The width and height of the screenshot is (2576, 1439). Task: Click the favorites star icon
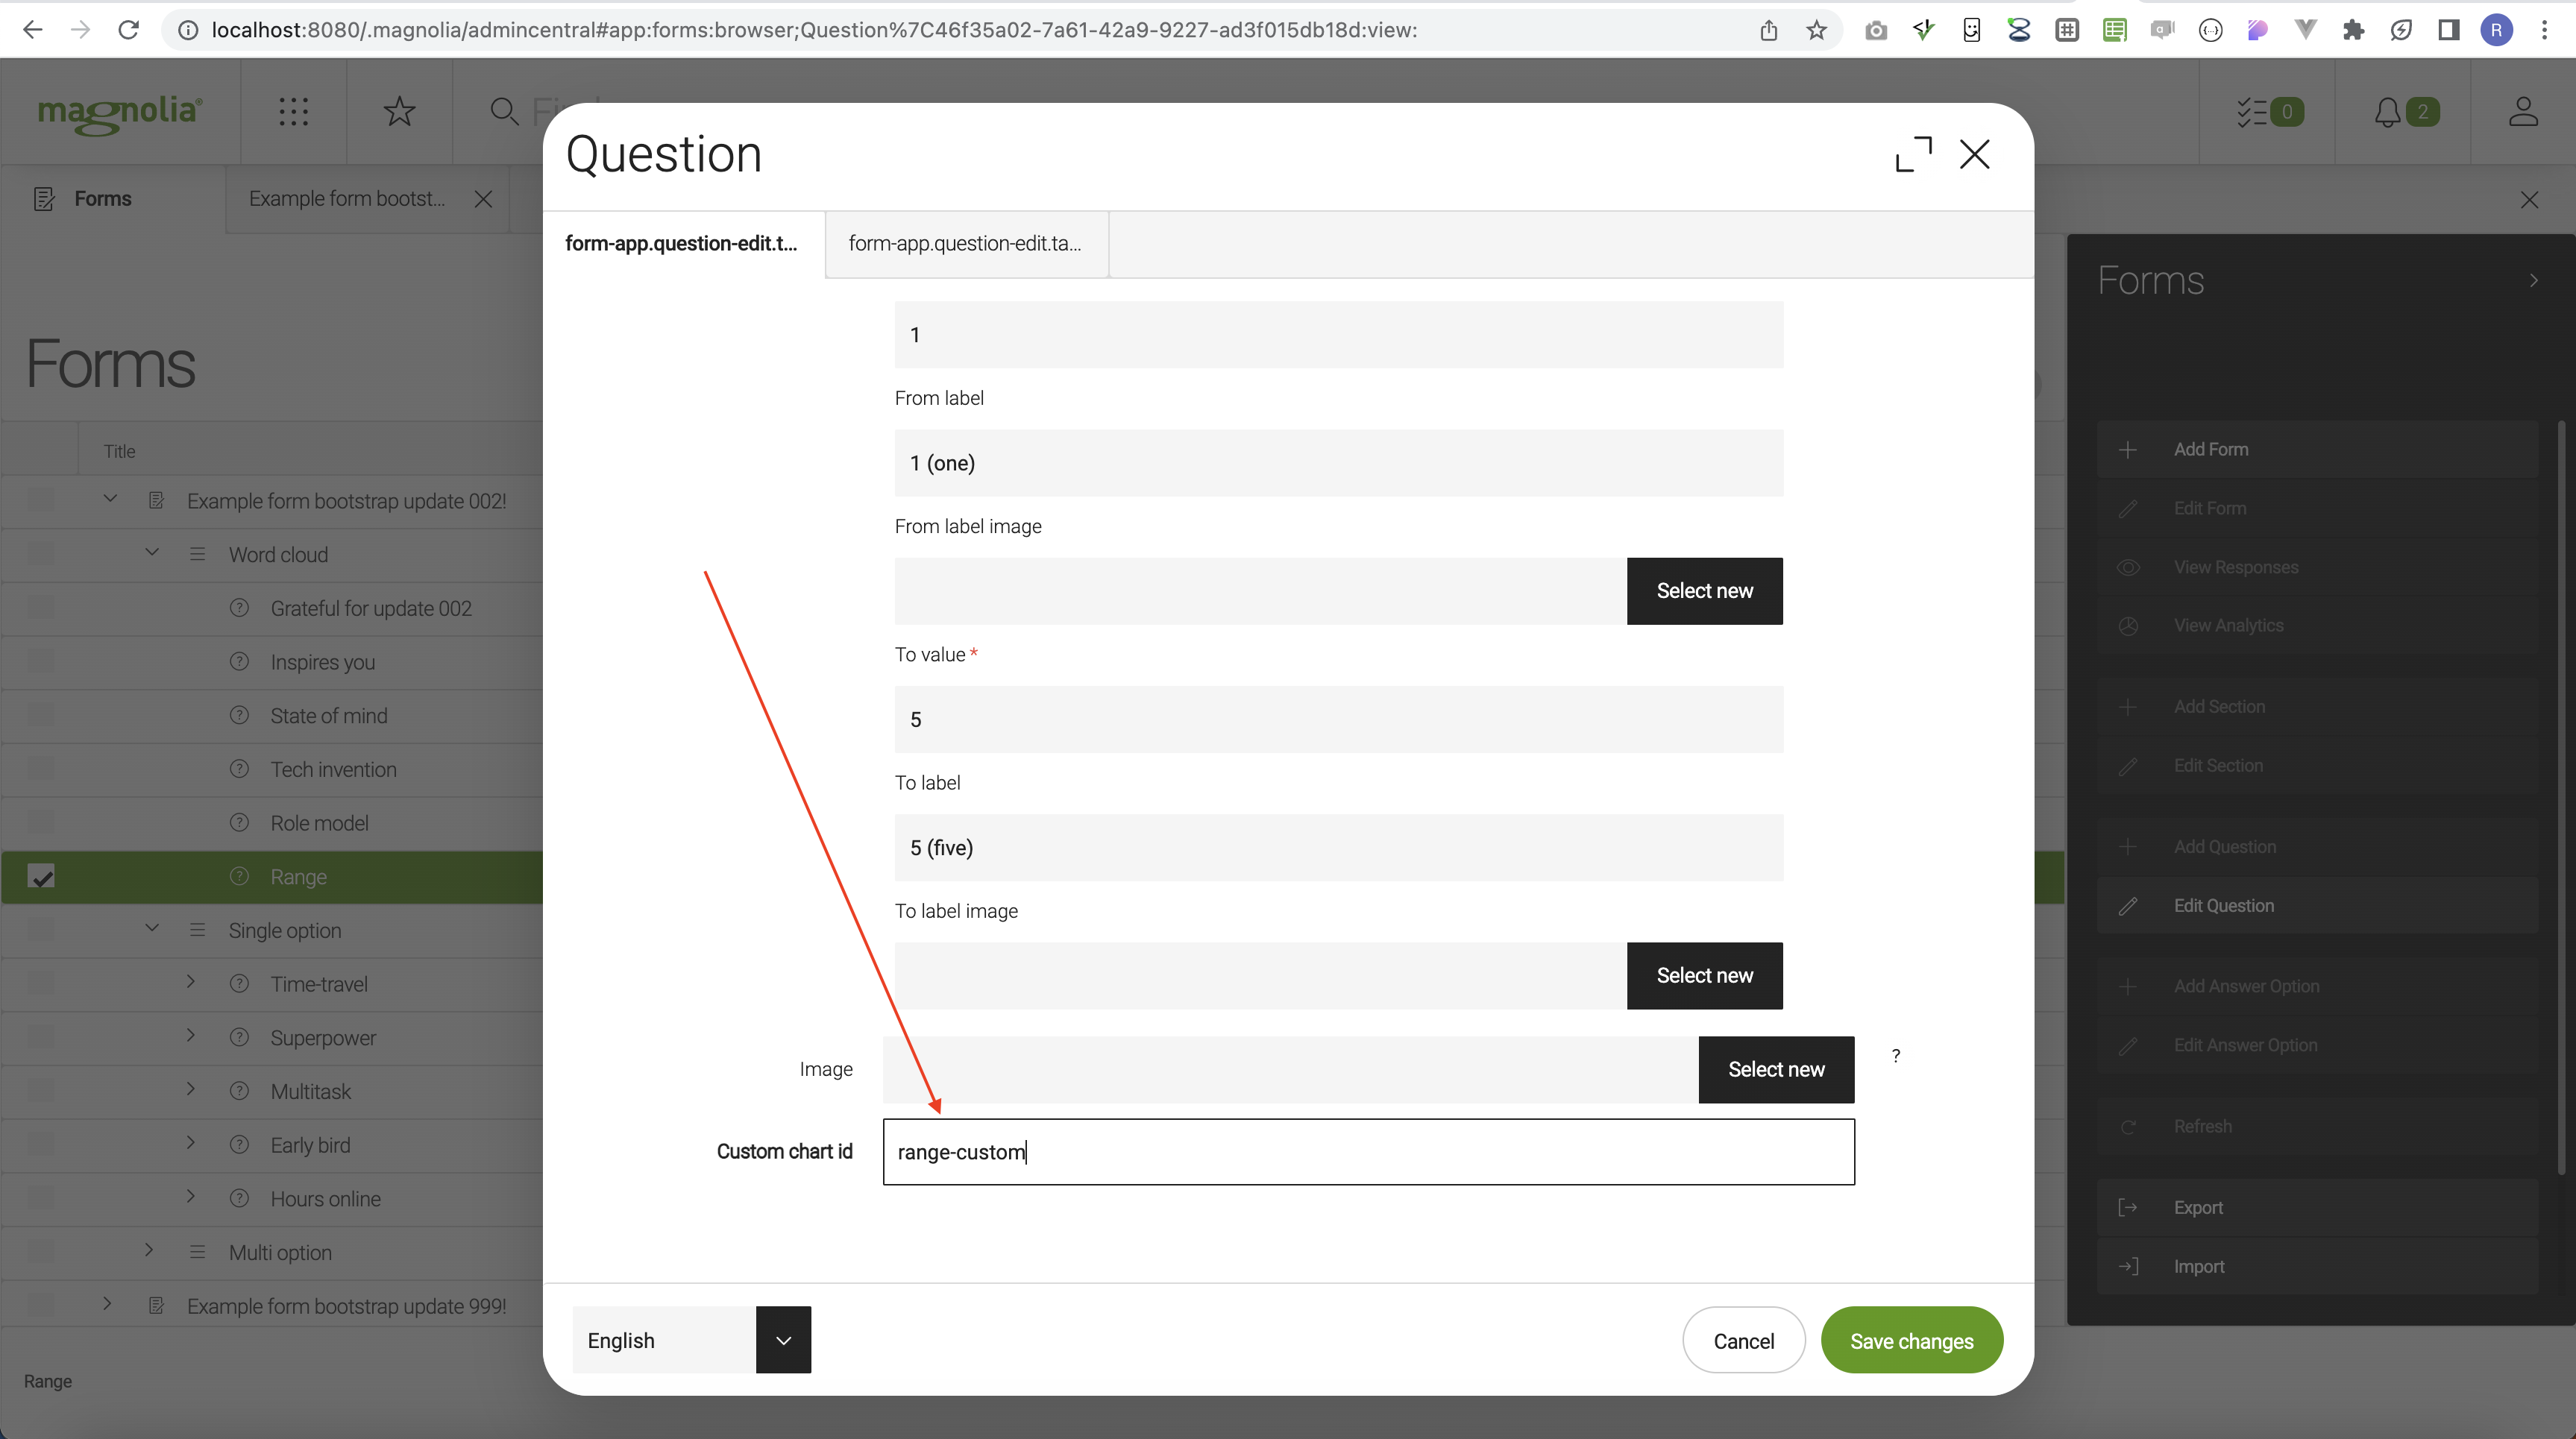pyautogui.click(x=399, y=111)
